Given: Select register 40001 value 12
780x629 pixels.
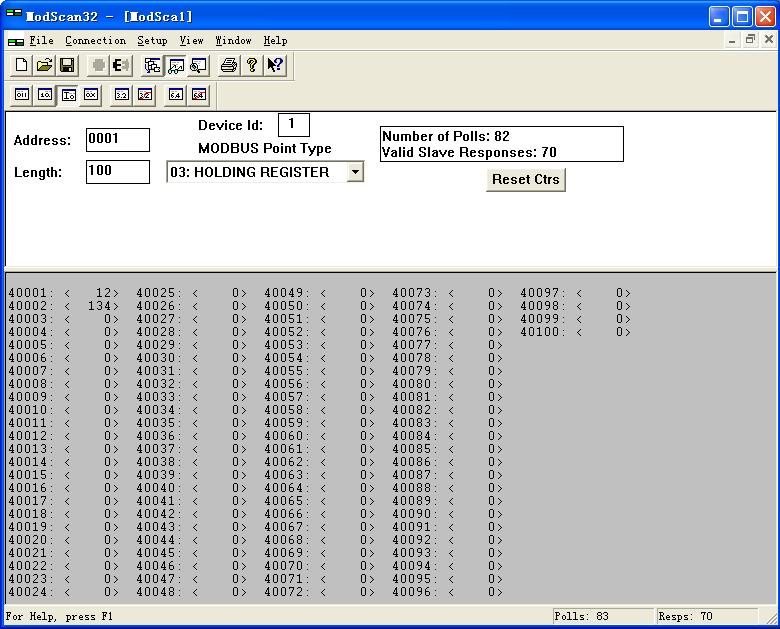Looking at the screenshot, I should (64, 293).
